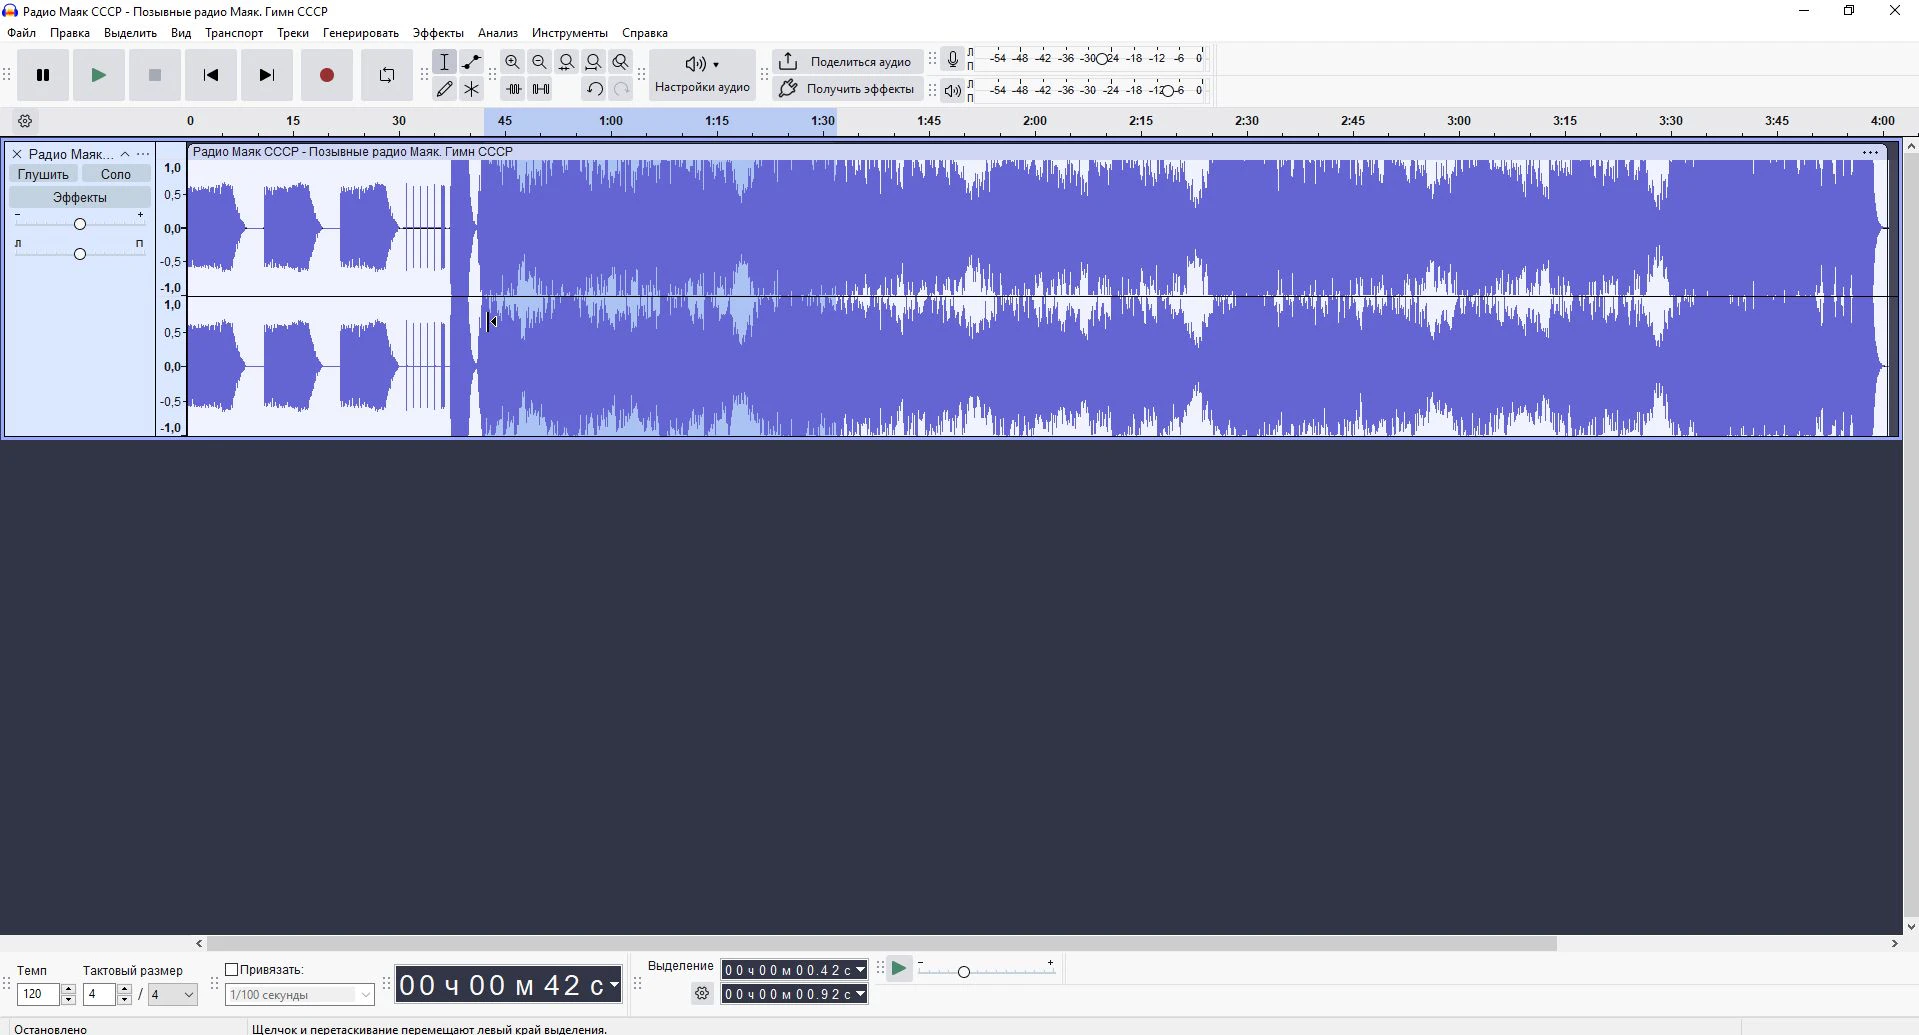Image resolution: width=1919 pixels, height=1035 pixels.
Task: Toggle loop playback
Action: pyautogui.click(x=387, y=75)
